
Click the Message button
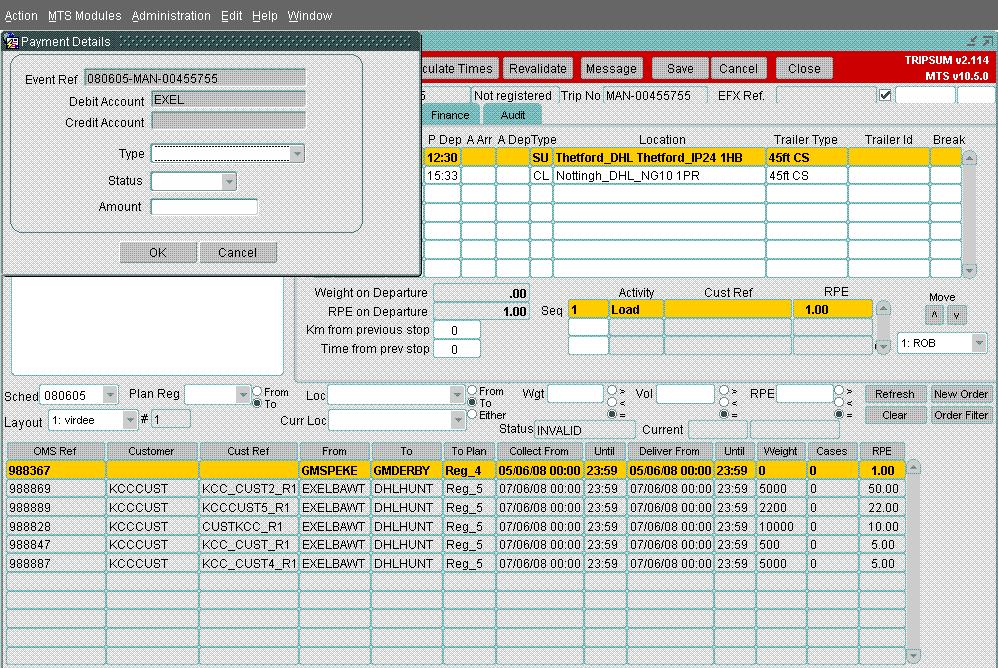point(611,69)
